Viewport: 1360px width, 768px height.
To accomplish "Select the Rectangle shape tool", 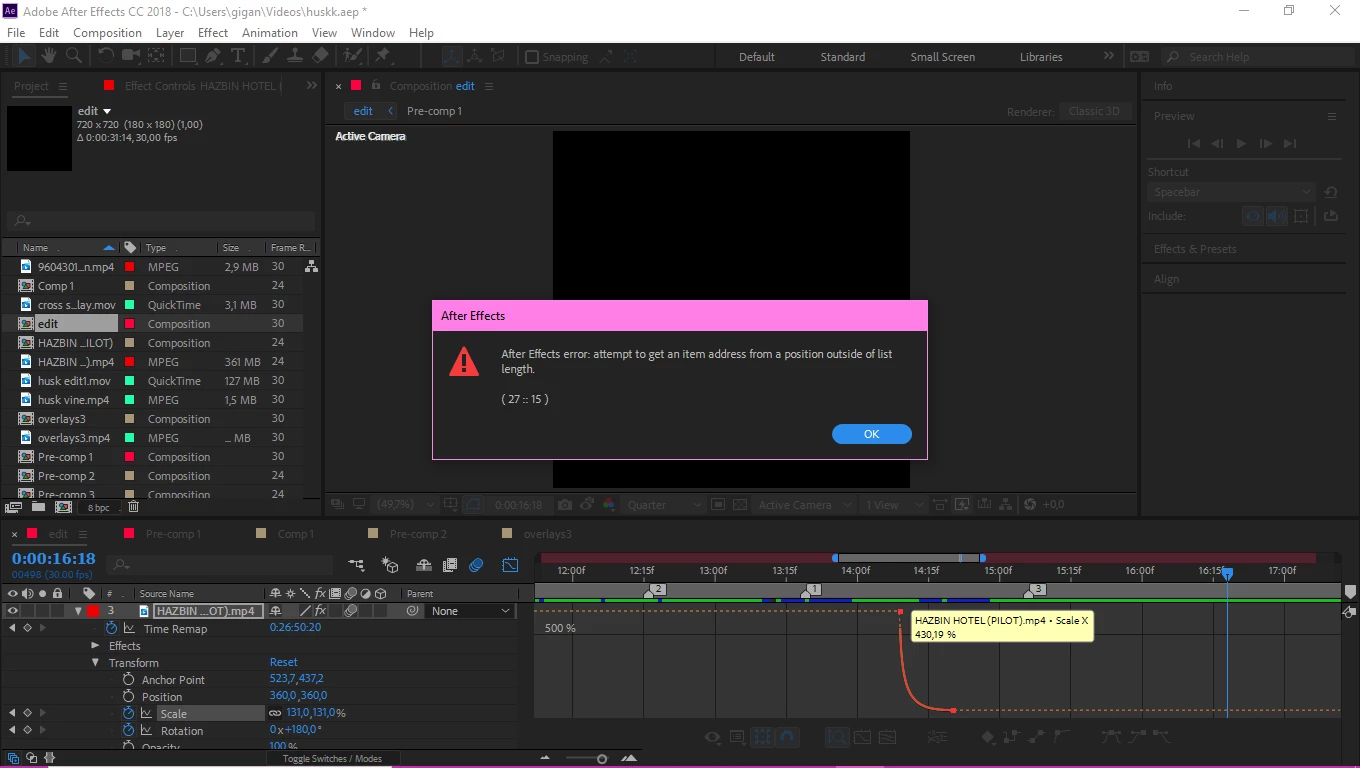I will click(x=187, y=56).
